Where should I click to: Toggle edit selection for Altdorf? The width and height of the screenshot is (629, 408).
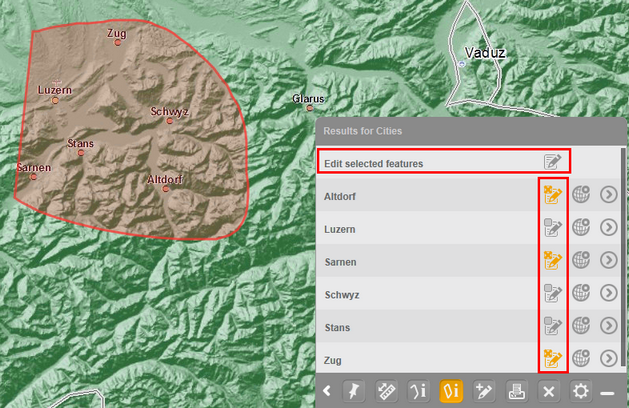click(552, 195)
